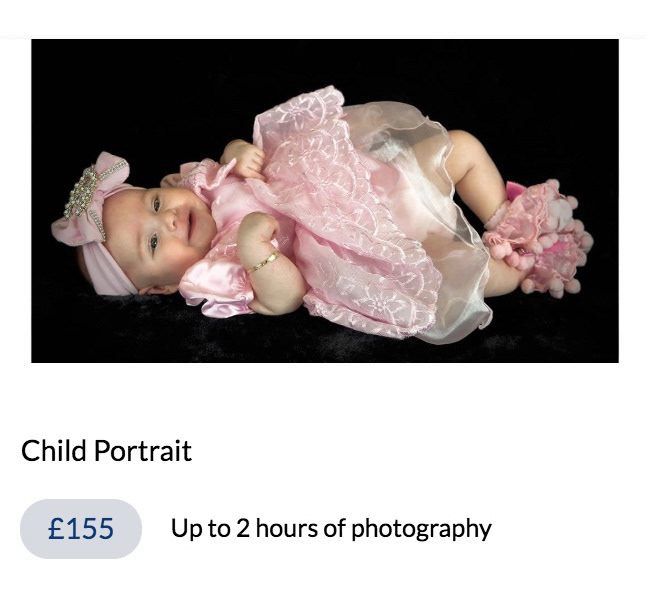Image resolution: width=650 pixels, height=600 pixels.
Task: Click the gold bracelet on baby's wrist
Action: [263, 262]
